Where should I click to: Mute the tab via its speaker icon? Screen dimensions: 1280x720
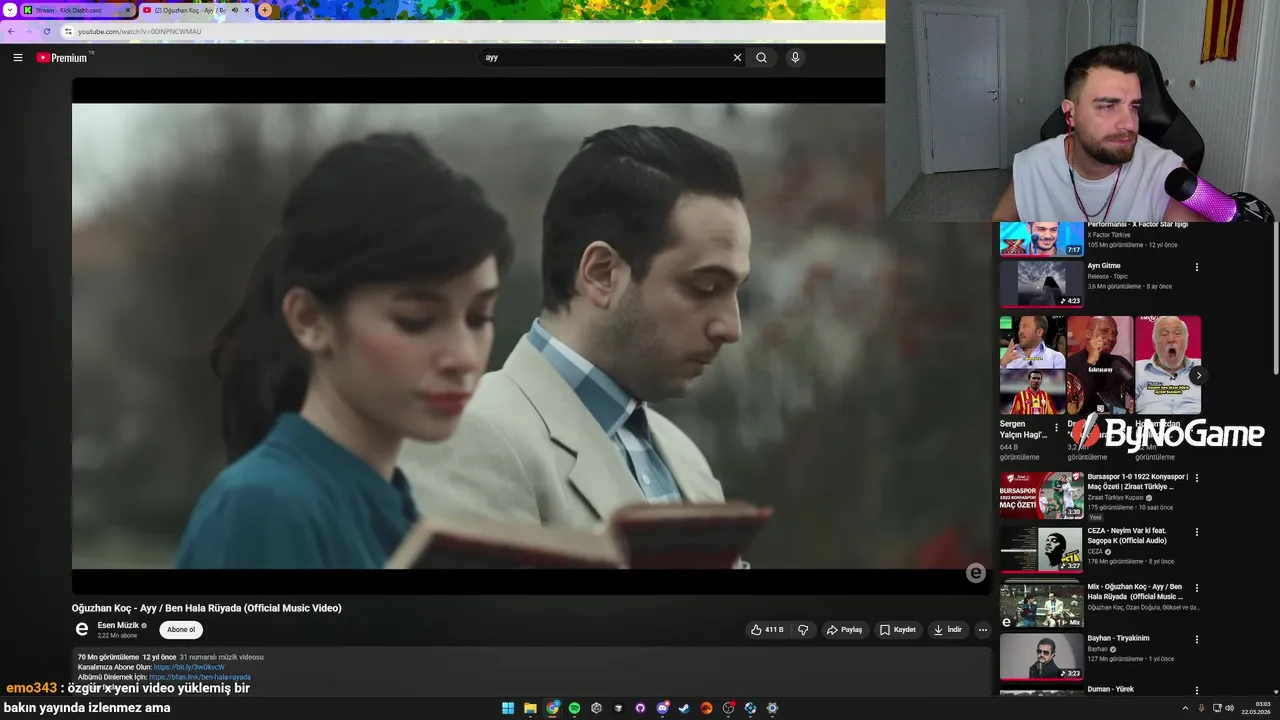click(x=236, y=10)
